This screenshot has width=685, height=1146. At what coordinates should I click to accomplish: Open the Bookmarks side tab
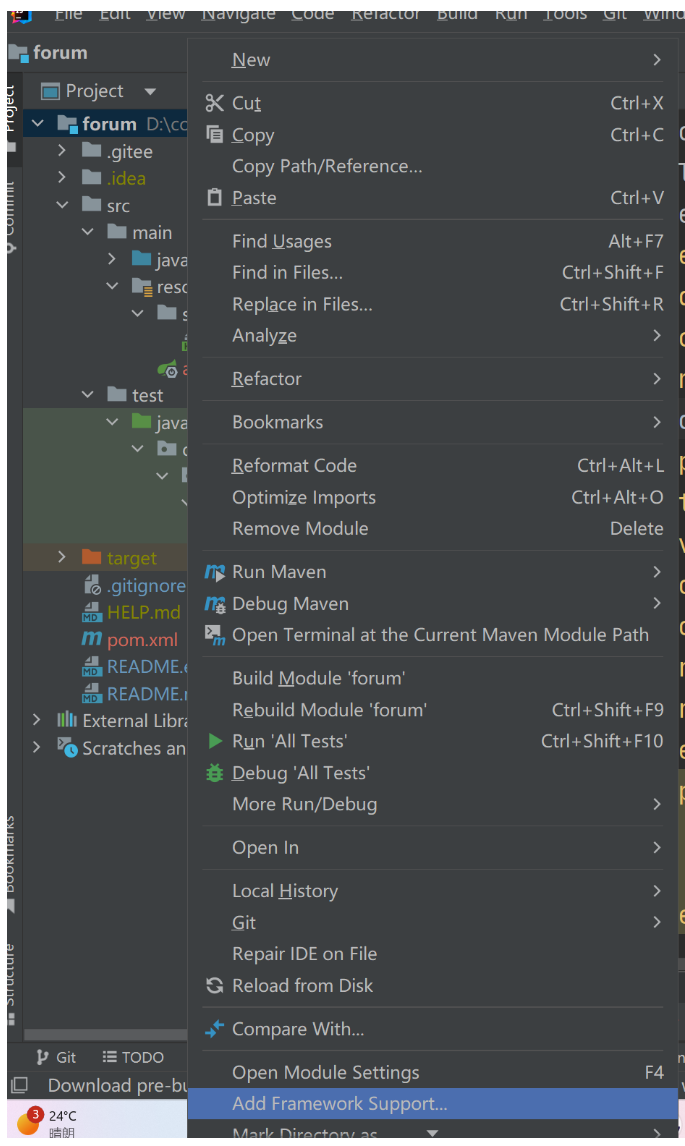tap(10, 865)
